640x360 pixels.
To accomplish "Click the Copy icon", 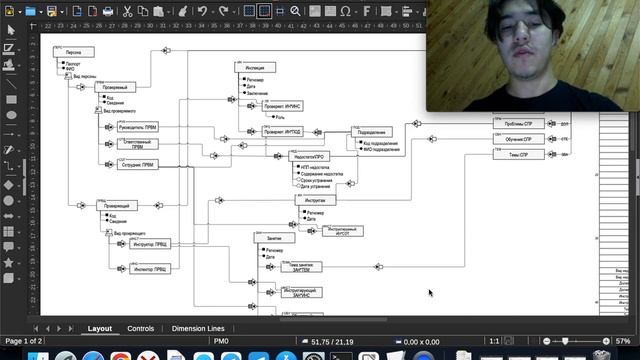I will pyautogui.click(x=143, y=11).
